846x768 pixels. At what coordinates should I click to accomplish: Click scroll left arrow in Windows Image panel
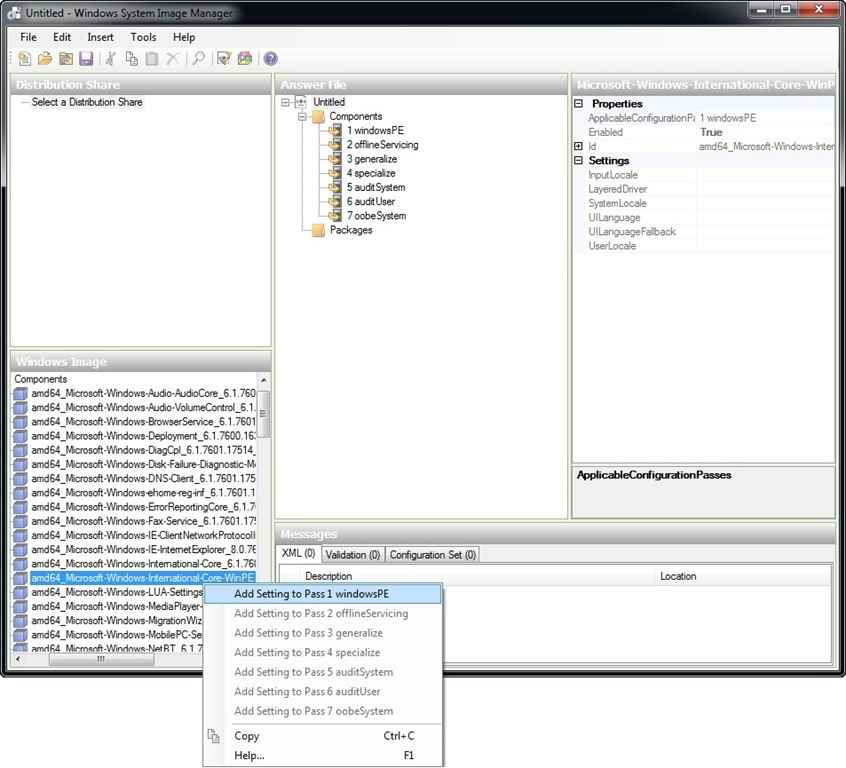click(18, 660)
